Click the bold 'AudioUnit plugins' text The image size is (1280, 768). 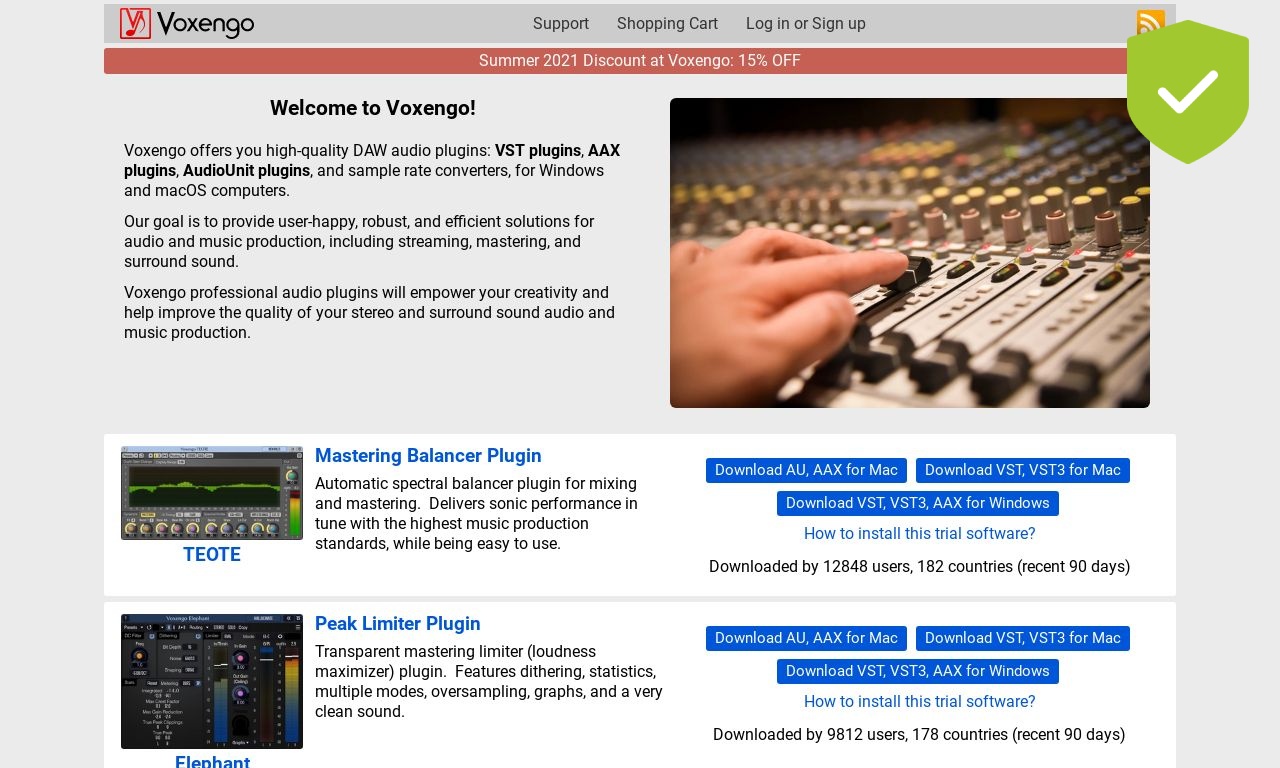pos(246,171)
